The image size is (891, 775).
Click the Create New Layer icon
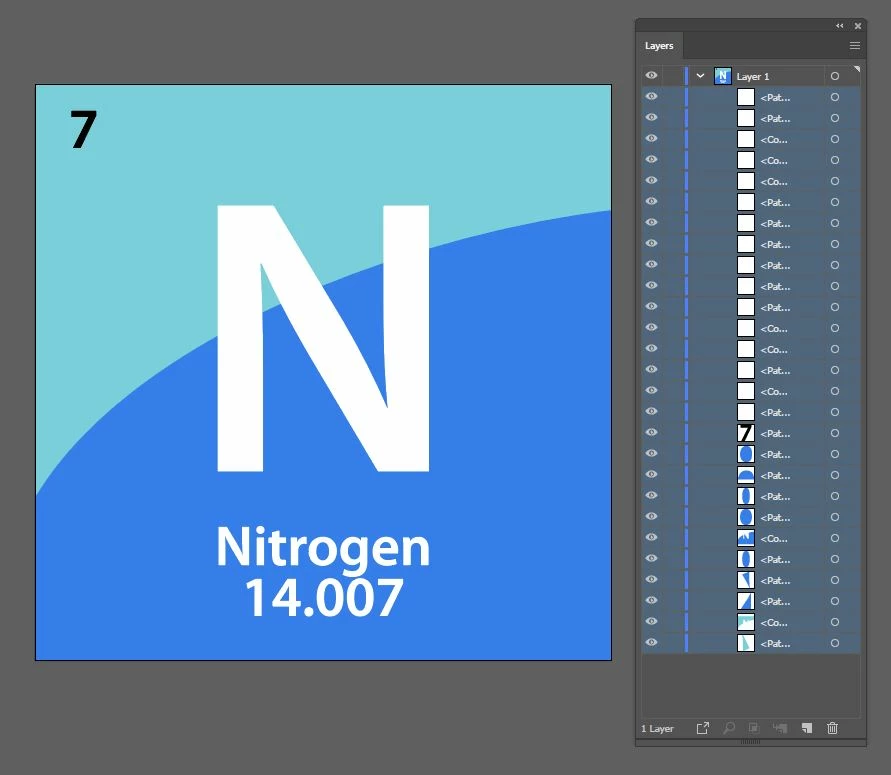click(x=807, y=728)
